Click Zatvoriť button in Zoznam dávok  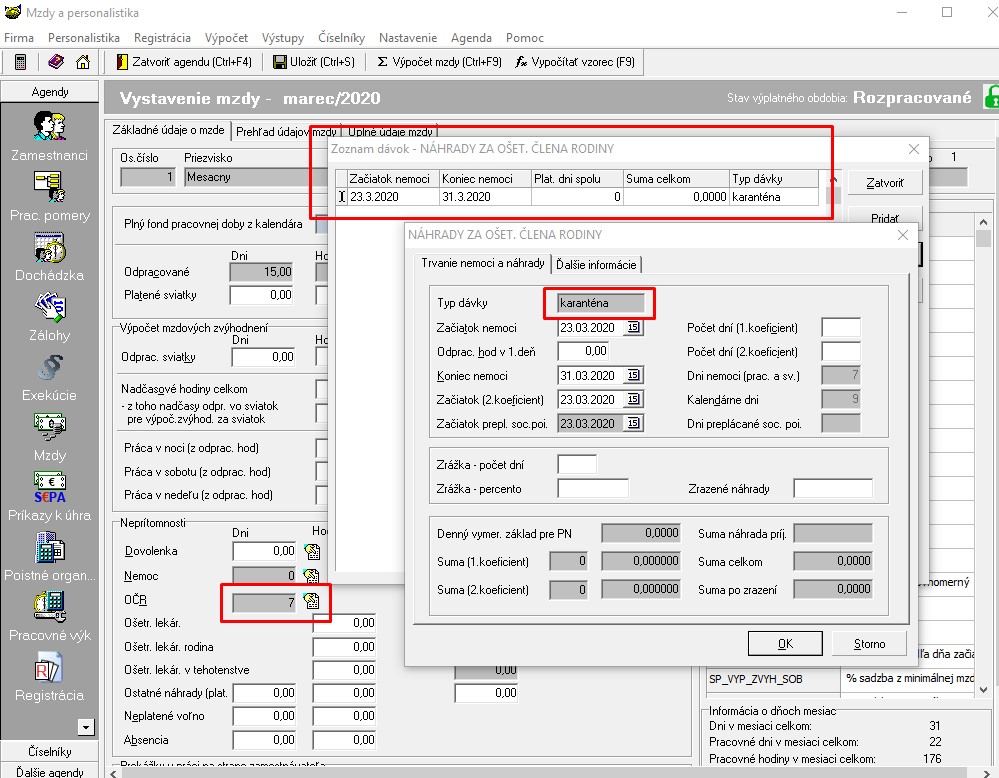(885, 183)
